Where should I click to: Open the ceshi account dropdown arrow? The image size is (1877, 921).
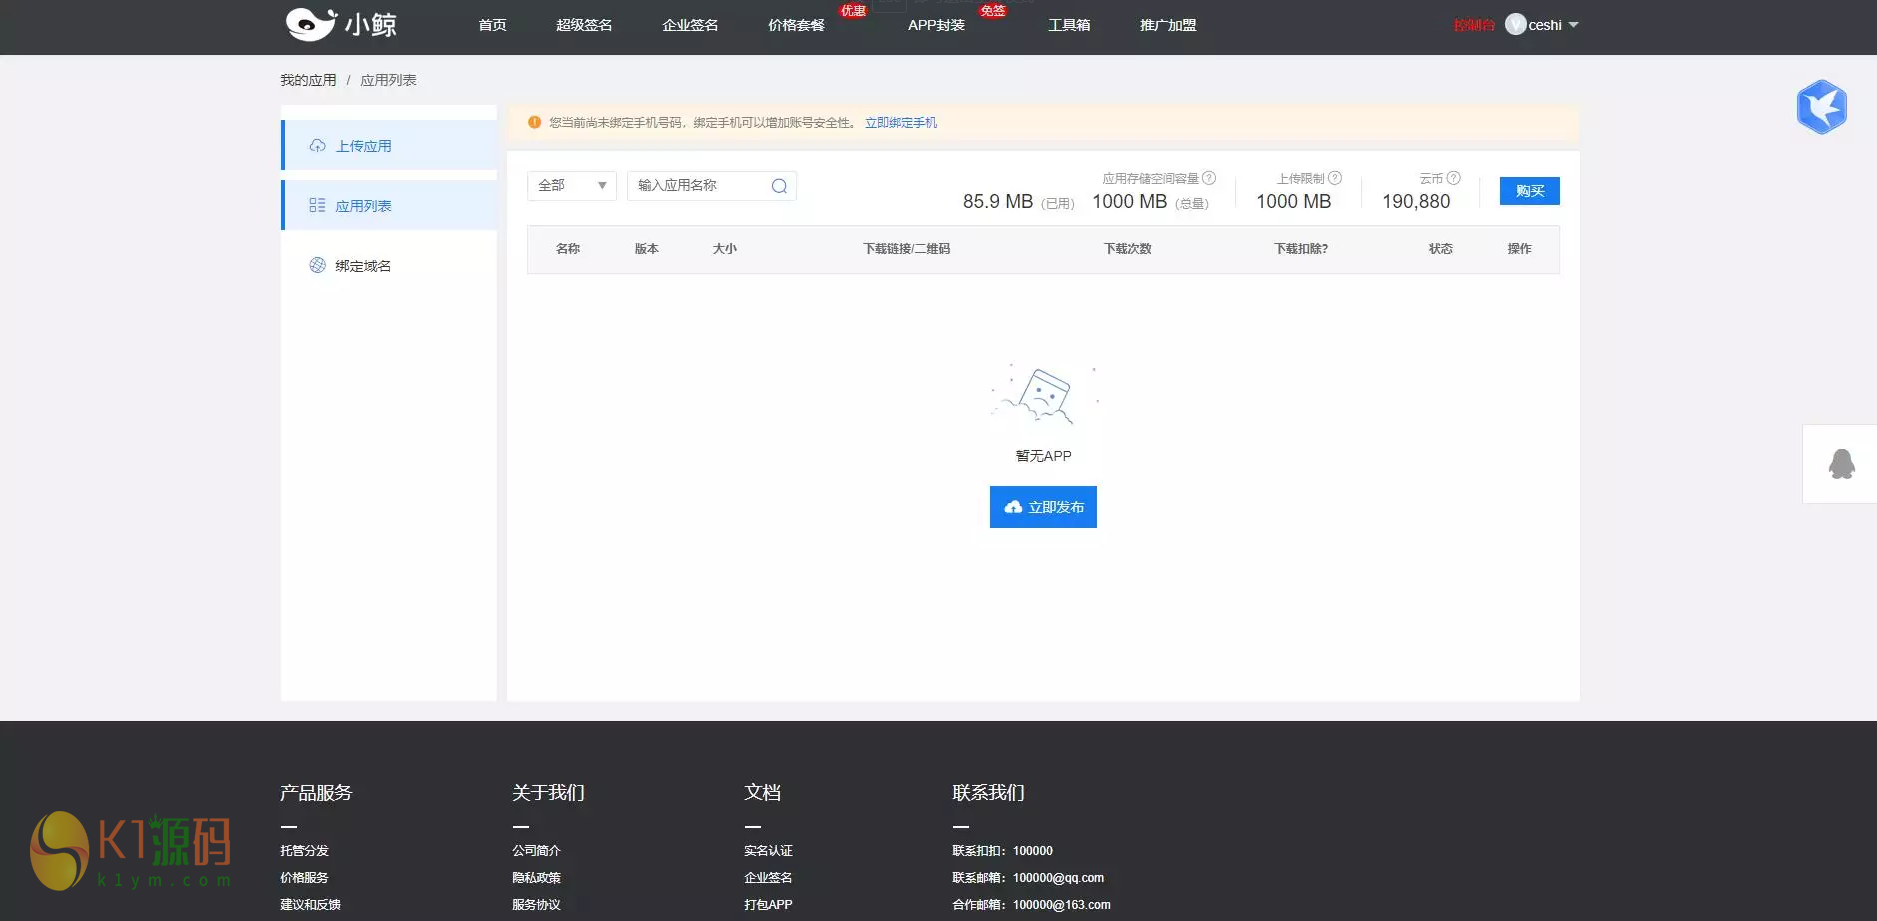[1571, 25]
